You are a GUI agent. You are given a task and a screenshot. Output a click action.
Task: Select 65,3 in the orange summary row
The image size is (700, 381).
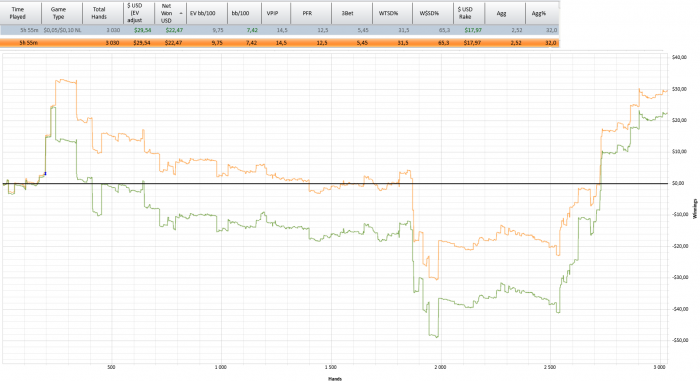tap(444, 43)
